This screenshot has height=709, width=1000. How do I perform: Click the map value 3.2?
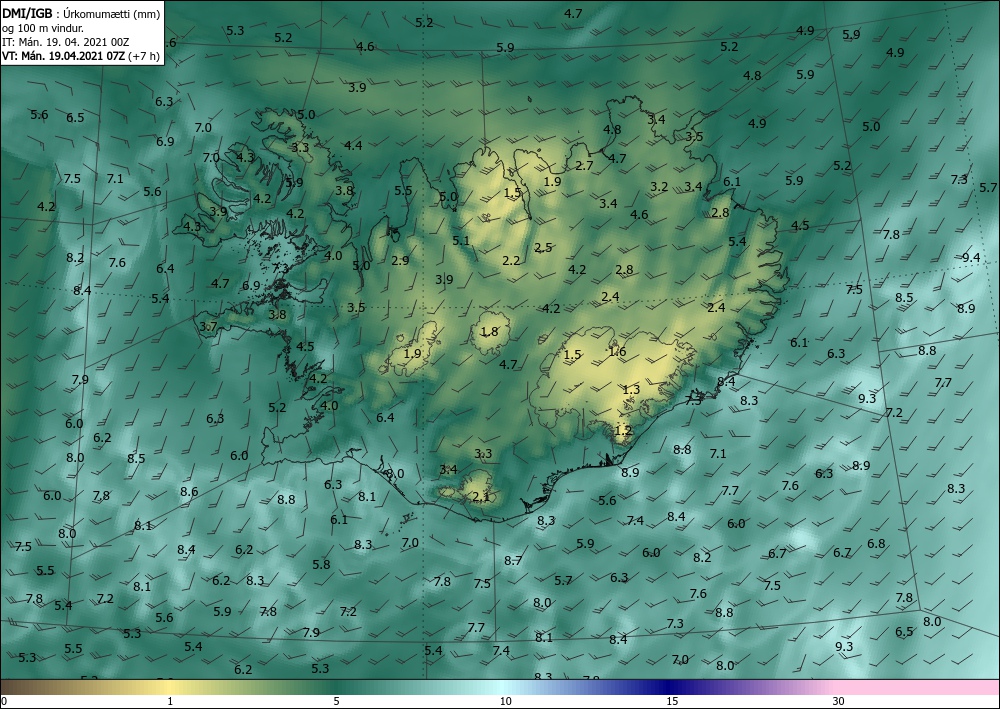point(659,187)
